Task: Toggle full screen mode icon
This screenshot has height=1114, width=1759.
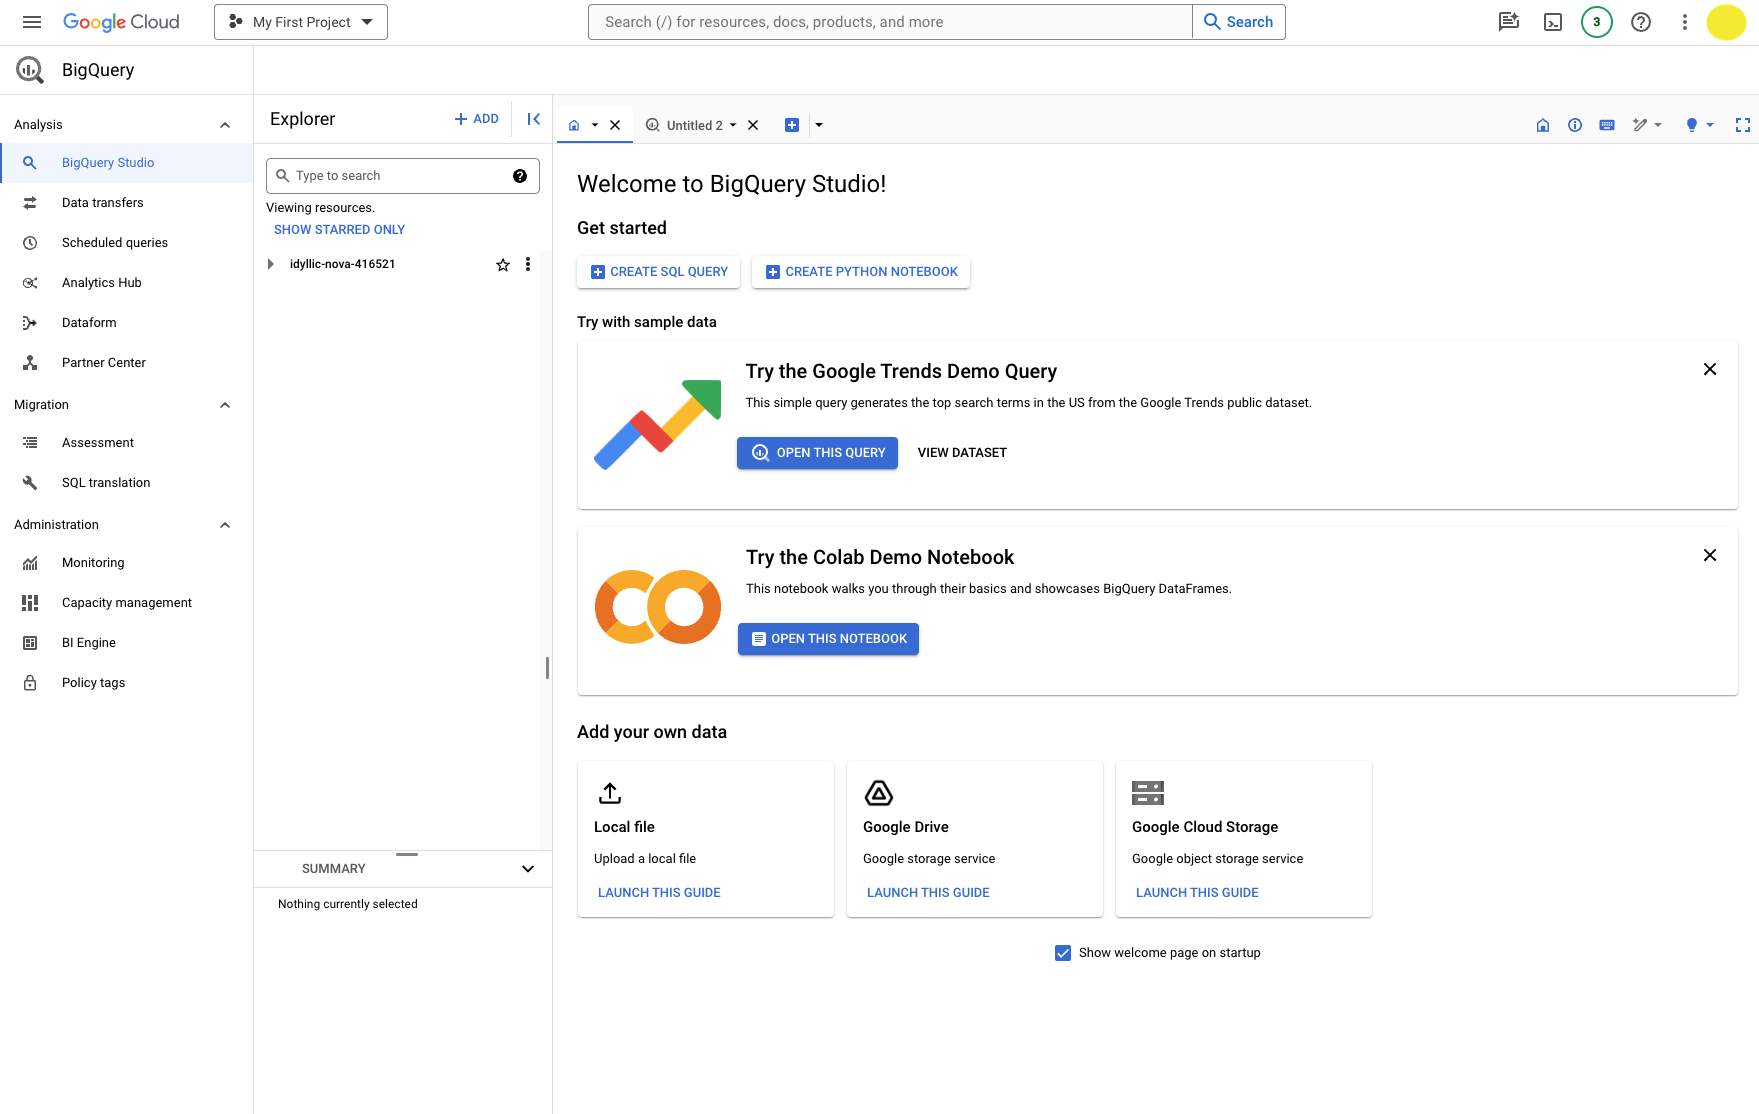Action: [x=1742, y=125]
